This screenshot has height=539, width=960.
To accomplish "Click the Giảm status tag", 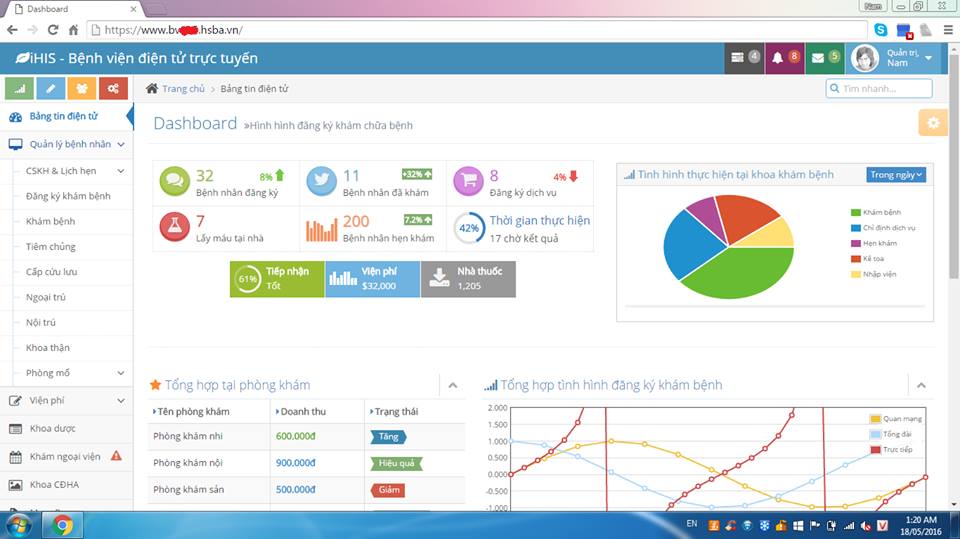I will tap(388, 490).
